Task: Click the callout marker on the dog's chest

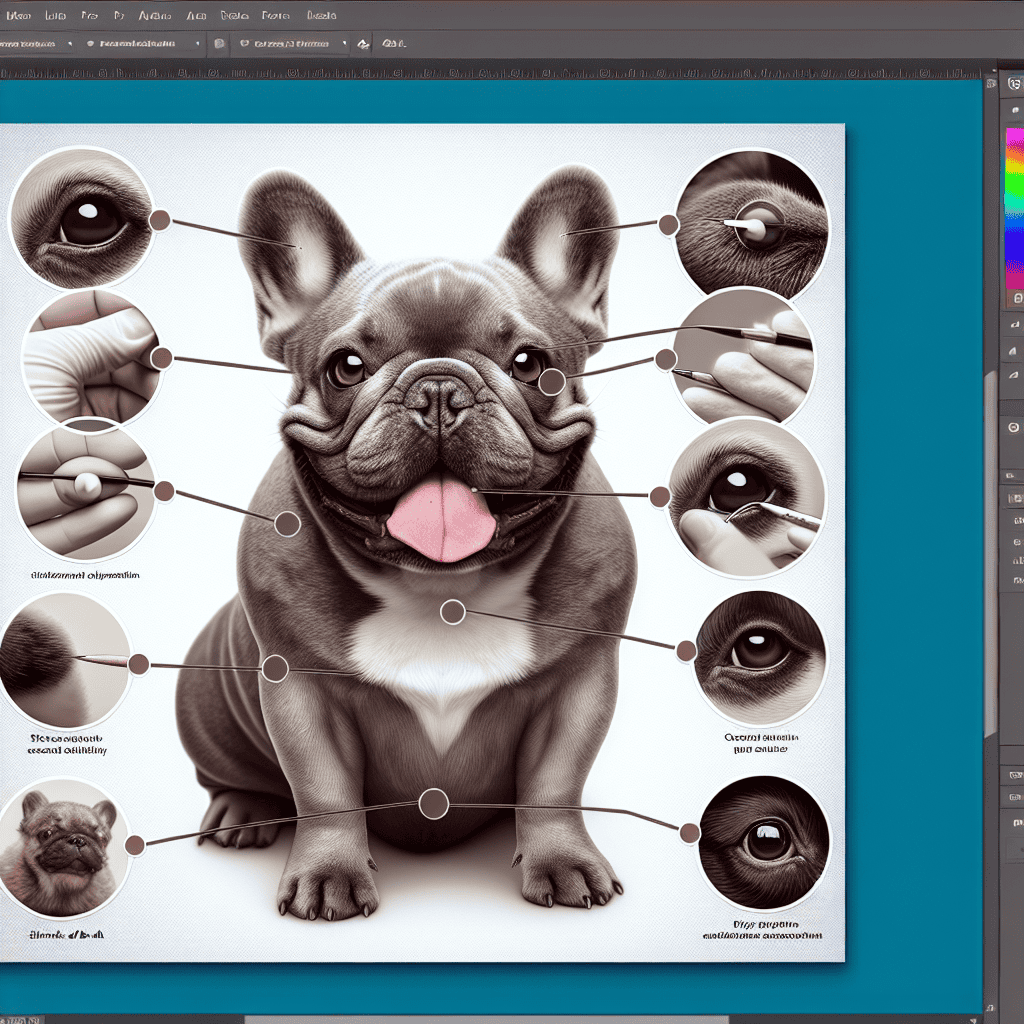Action: (x=452, y=612)
